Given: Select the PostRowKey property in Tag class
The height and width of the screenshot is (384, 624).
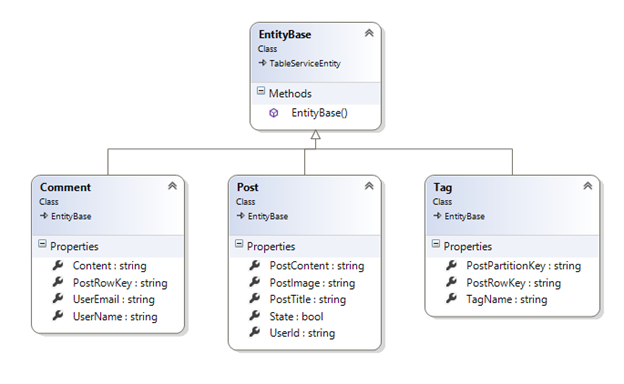Looking at the screenshot, I should (x=513, y=283).
